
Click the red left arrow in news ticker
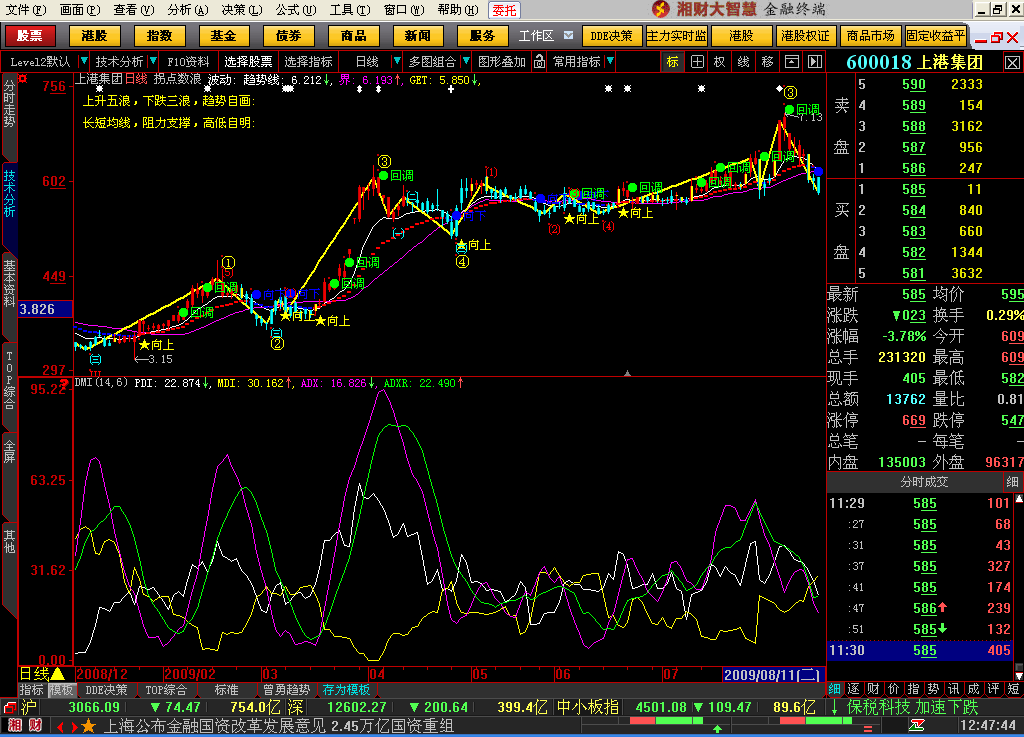[60, 727]
